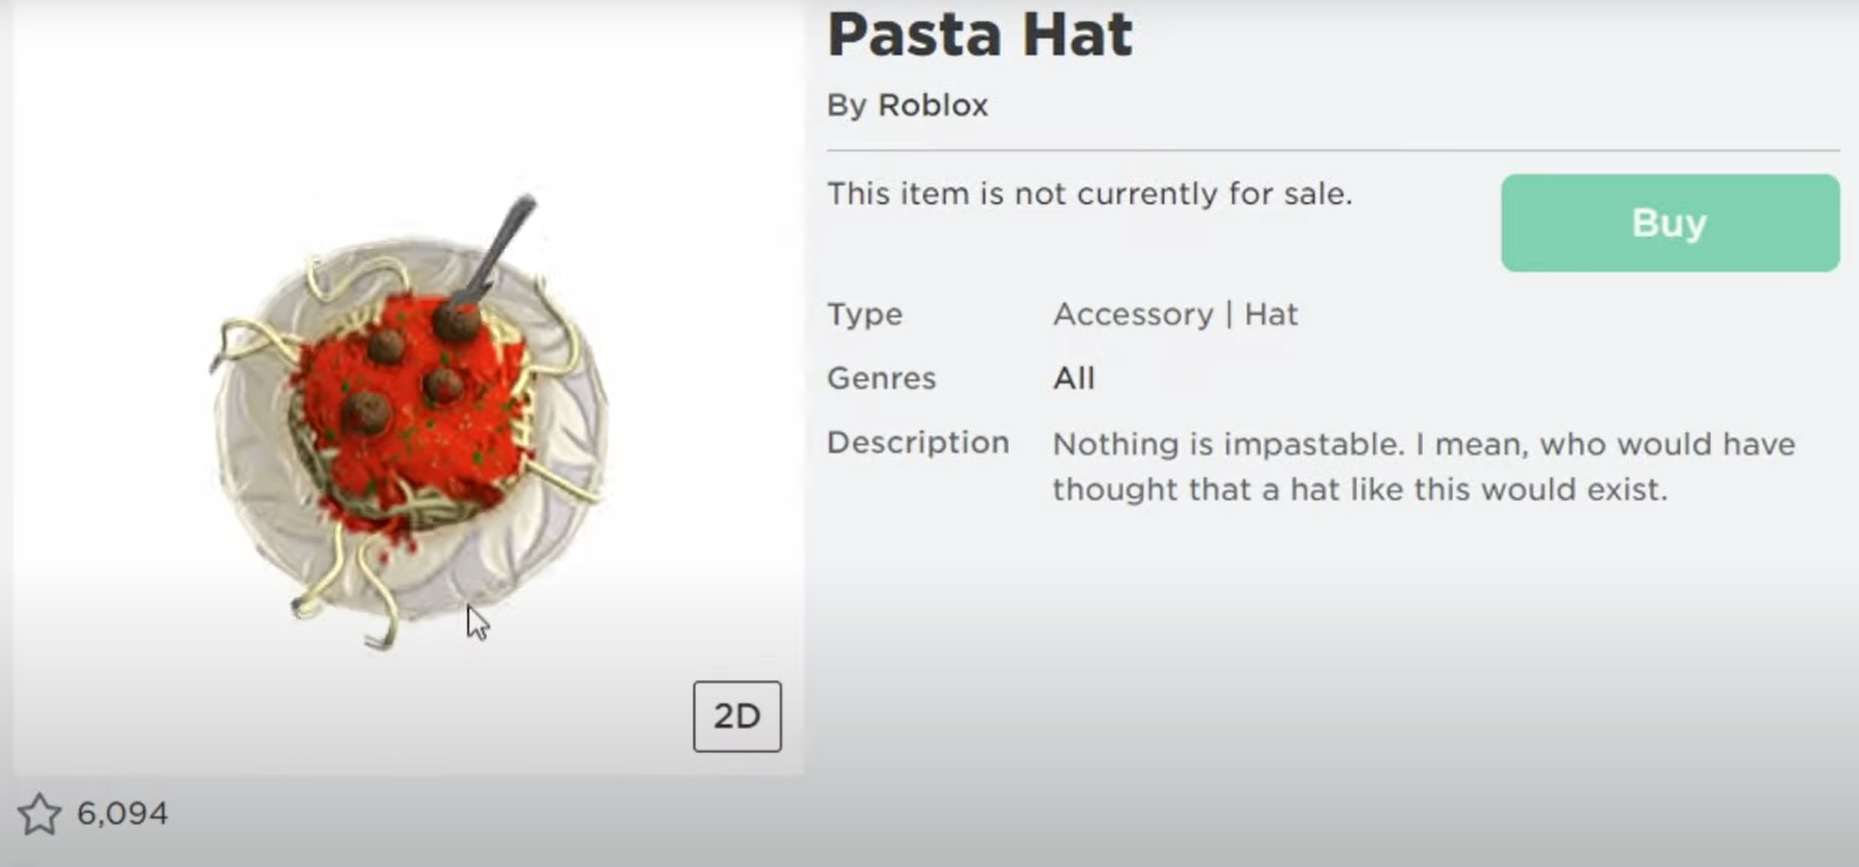This screenshot has width=1859, height=867.
Task: Click the All genres link
Action: tap(1074, 378)
